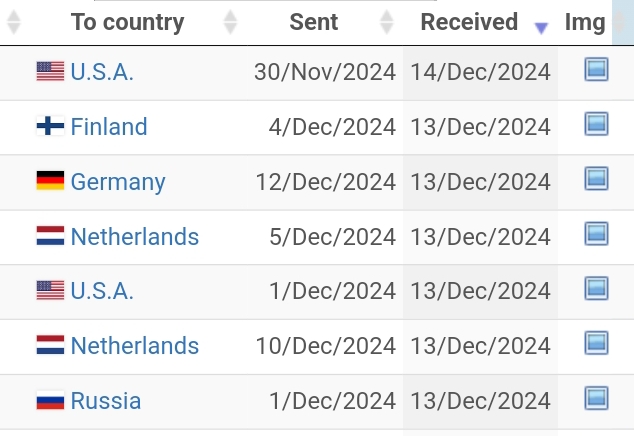Viewport: 634px width, 436px height.
Task: Click the Russian flag icon
Action: (x=50, y=400)
